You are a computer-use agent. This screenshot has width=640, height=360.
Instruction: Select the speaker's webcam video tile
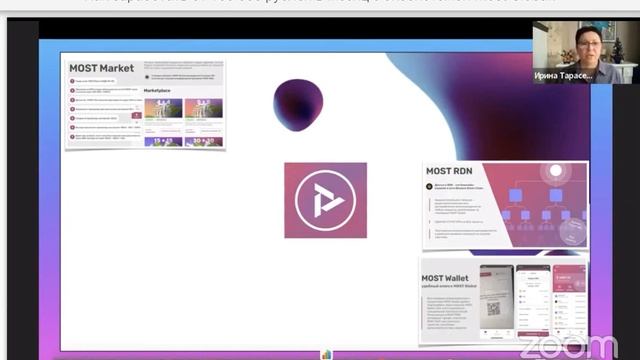coord(586,52)
